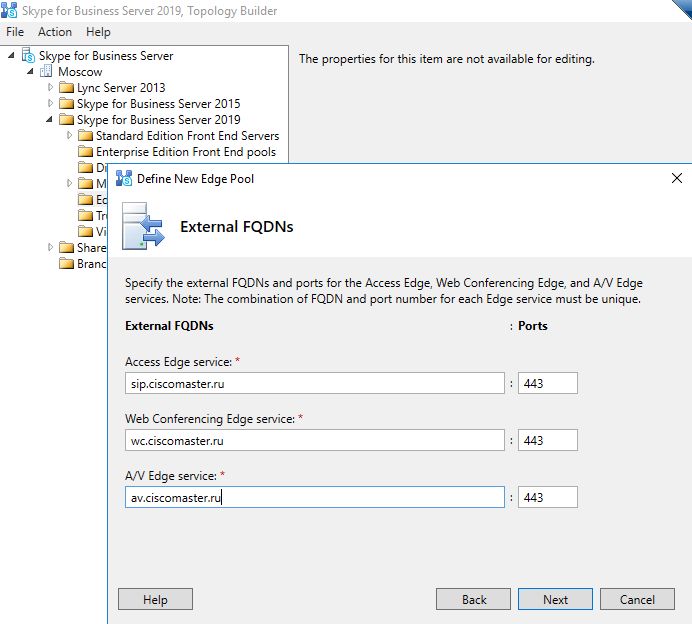Close the Define New Edge Pool dialog
The image size is (692, 624).
point(677,178)
